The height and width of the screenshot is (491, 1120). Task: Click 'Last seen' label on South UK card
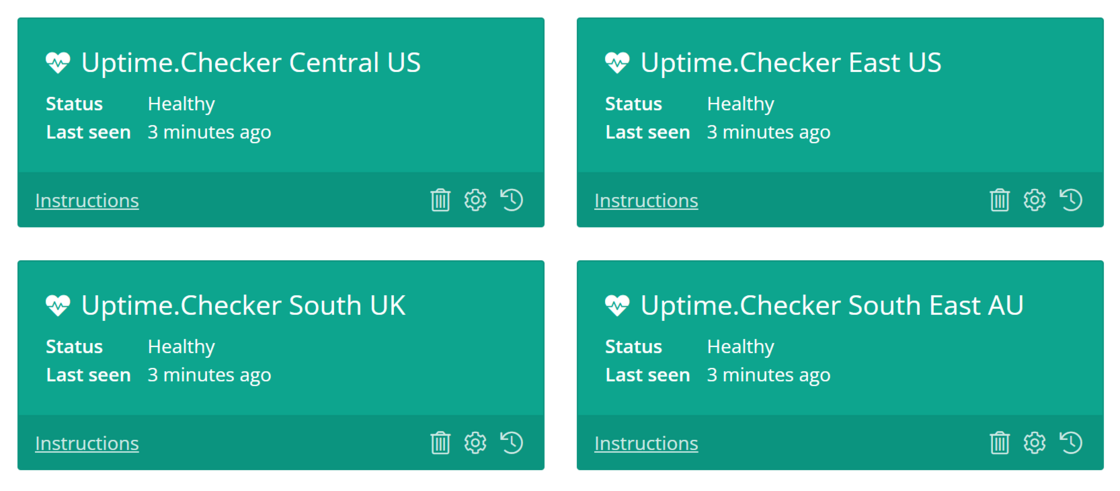89,375
